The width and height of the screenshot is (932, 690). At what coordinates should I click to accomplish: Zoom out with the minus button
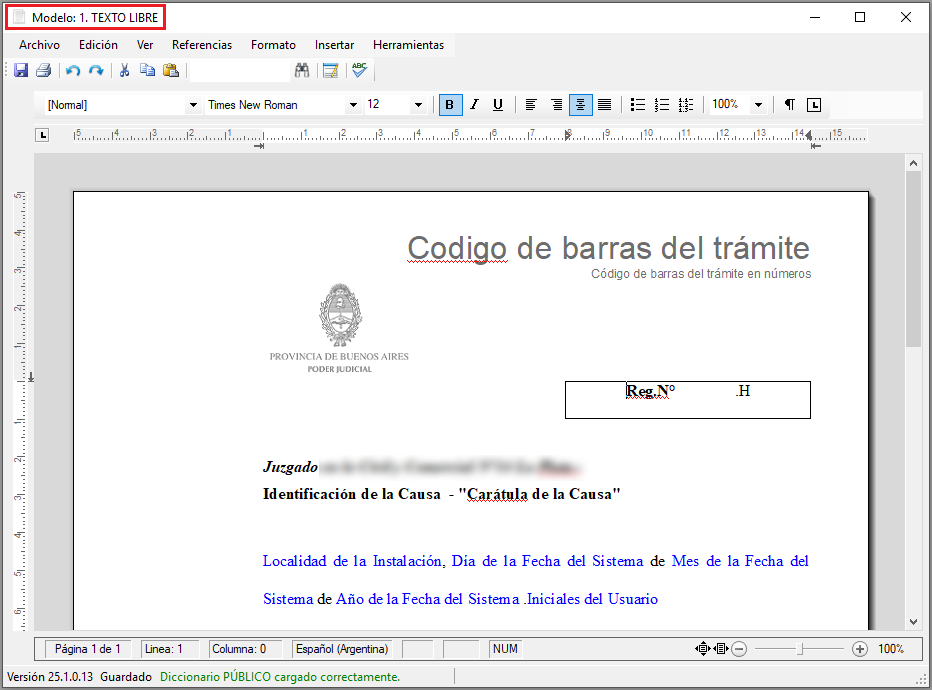pyautogui.click(x=739, y=649)
